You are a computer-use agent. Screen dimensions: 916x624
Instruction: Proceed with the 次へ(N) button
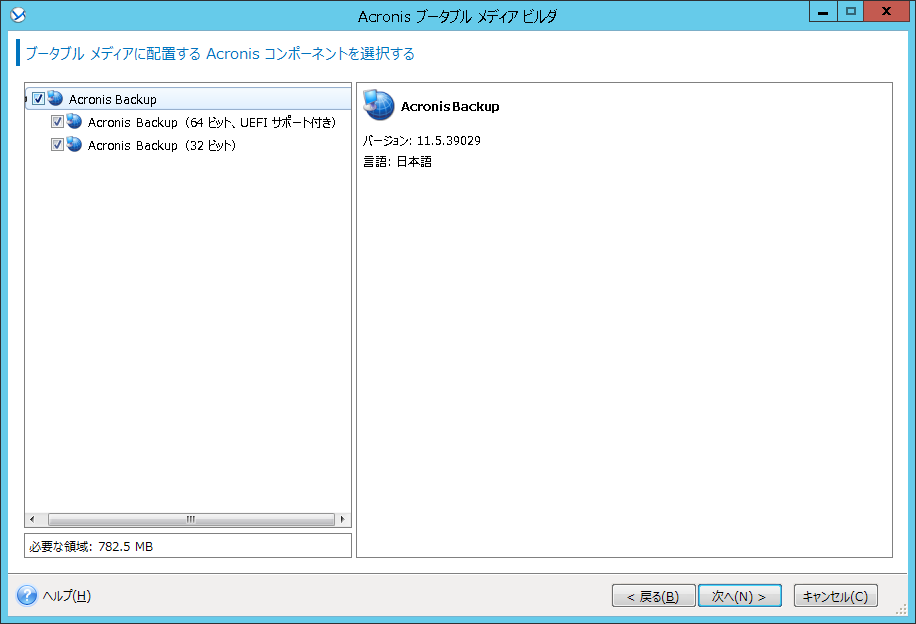[740, 596]
